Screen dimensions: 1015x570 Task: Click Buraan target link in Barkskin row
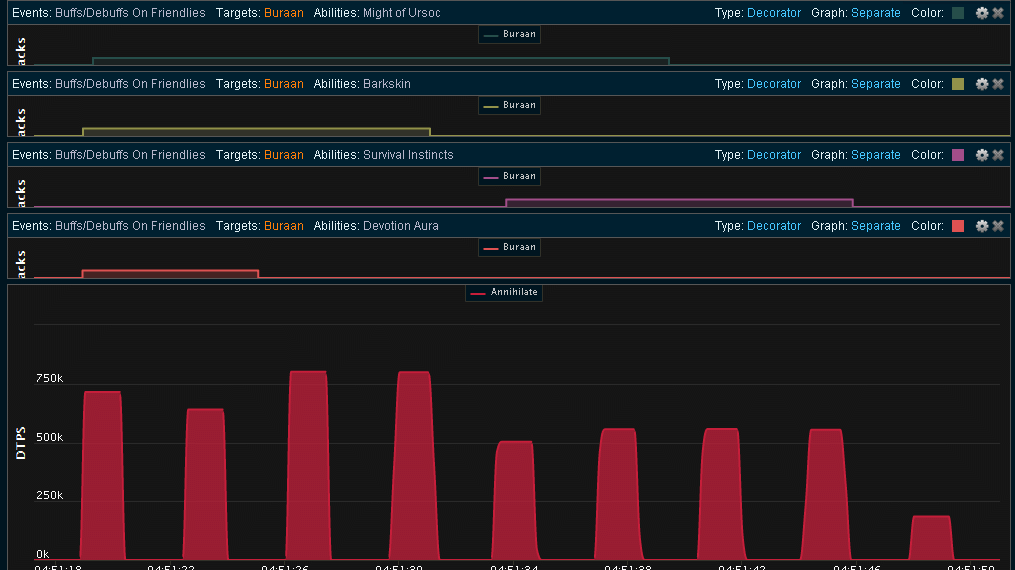pyautogui.click(x=283, y=84)
